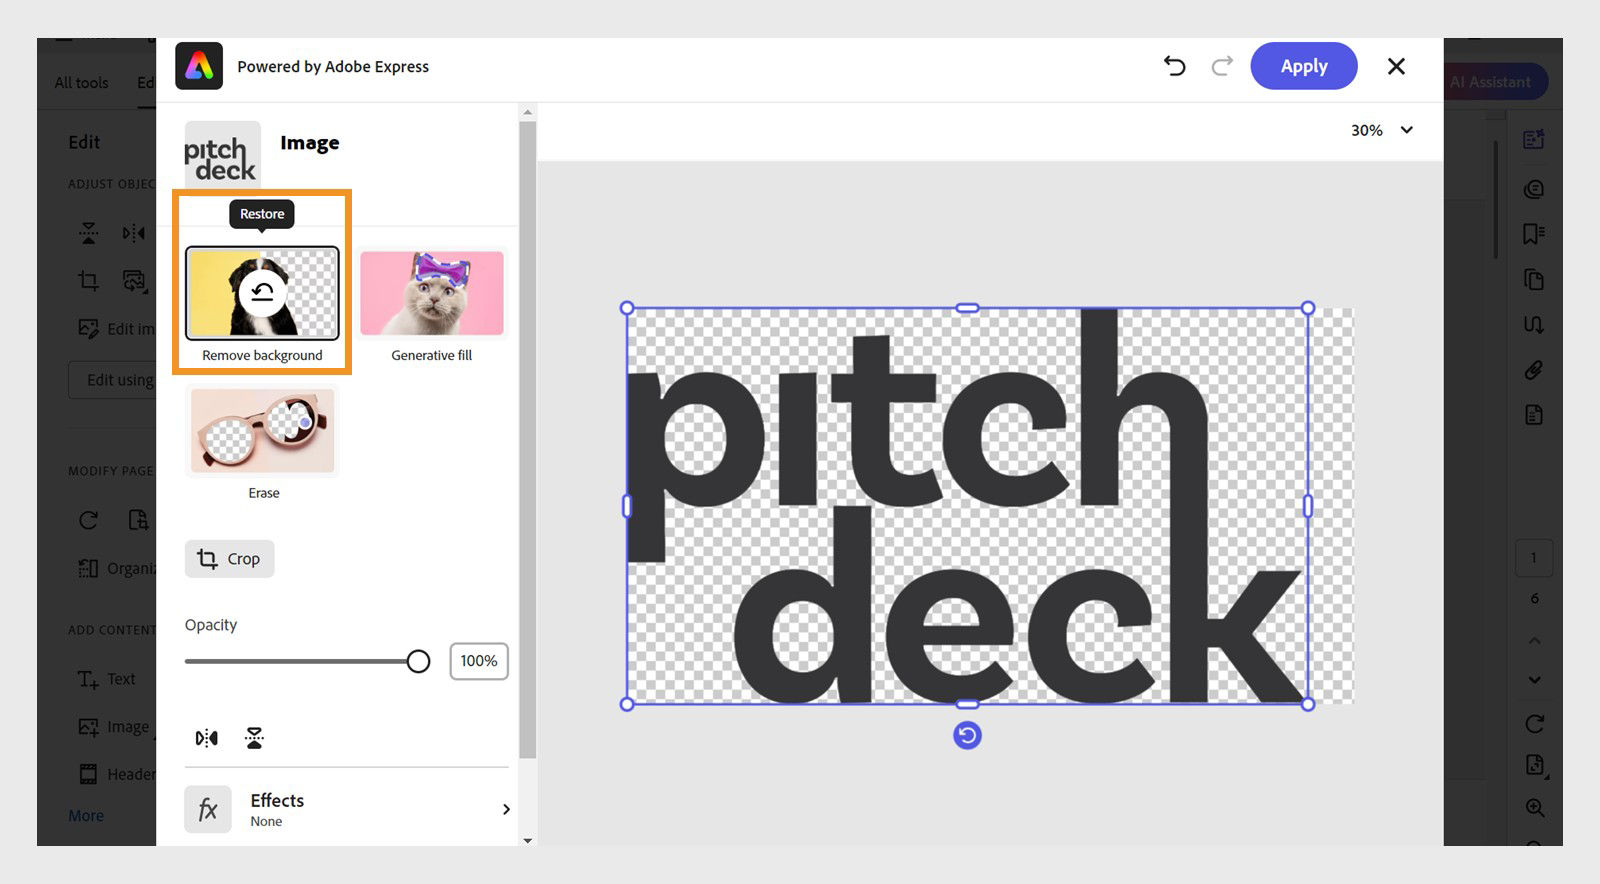Select Image under Add Content in Acrobat
Viewport: 1600px width, 884px height.
[x=114, y=727]
